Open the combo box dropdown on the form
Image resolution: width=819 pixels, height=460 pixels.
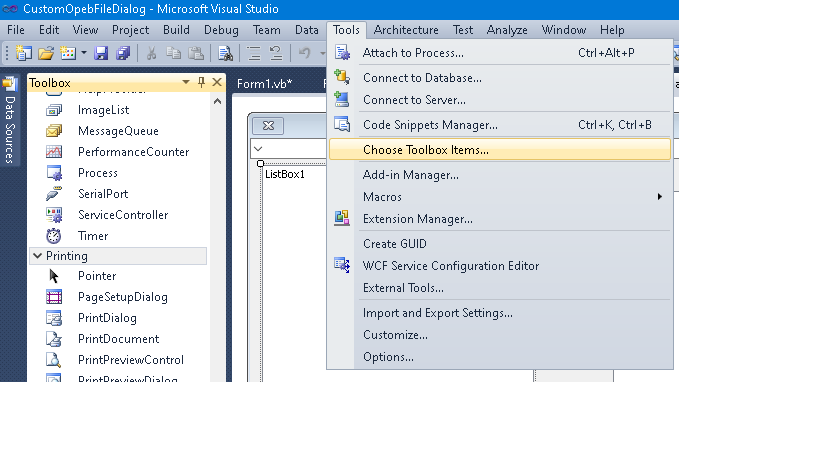[x=258, y=149]
